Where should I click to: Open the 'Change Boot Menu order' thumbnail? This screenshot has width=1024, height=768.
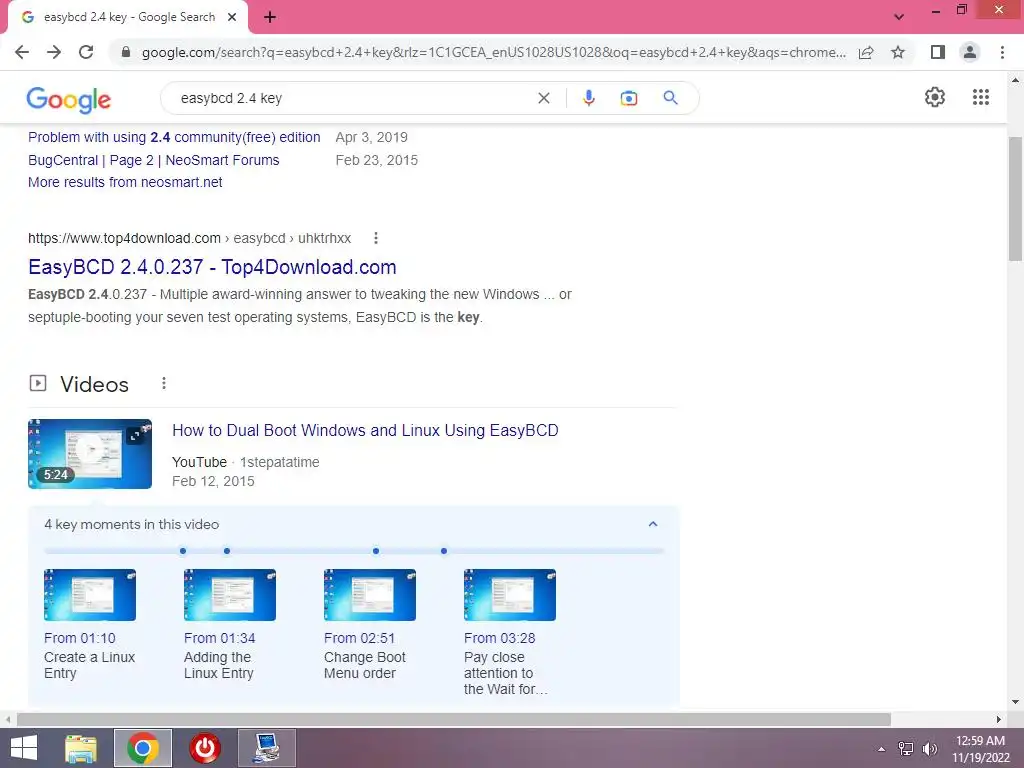pos(370,595)
